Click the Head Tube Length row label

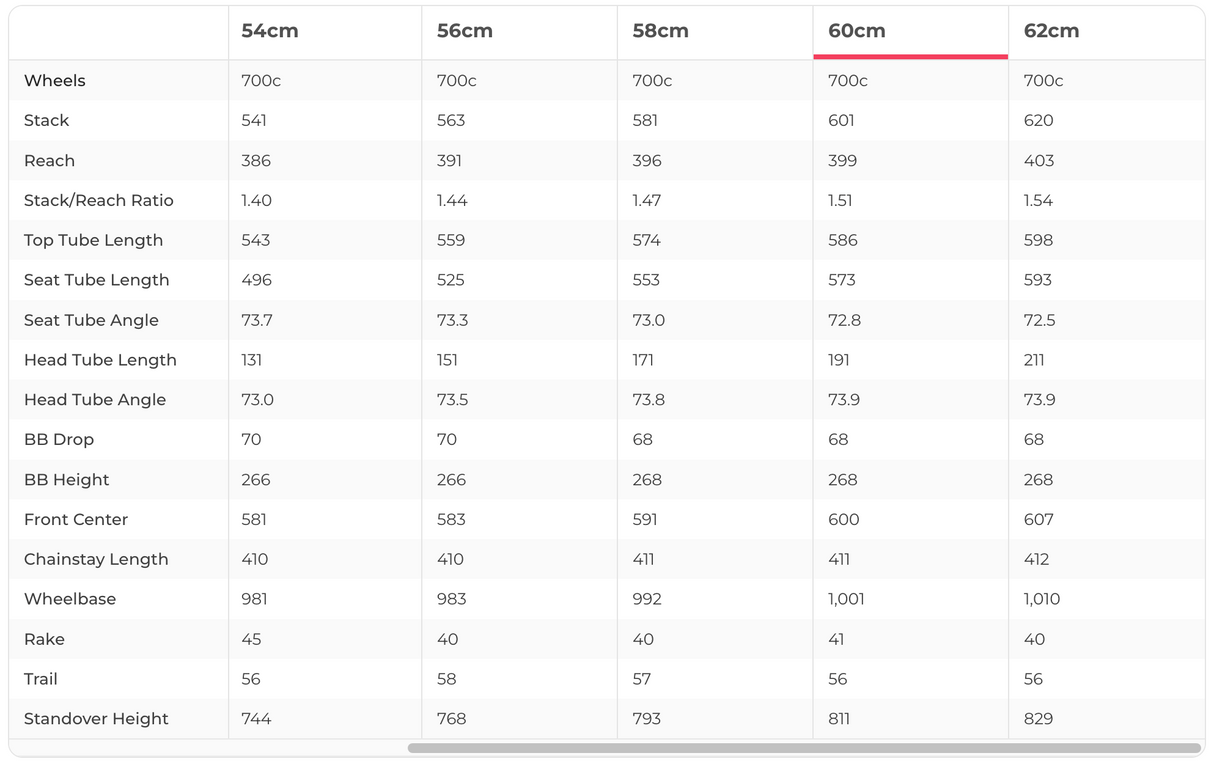[100, 360]
